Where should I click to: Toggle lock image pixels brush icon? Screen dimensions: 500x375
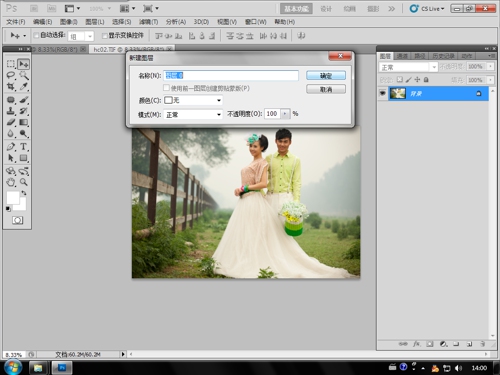[408, 80]
